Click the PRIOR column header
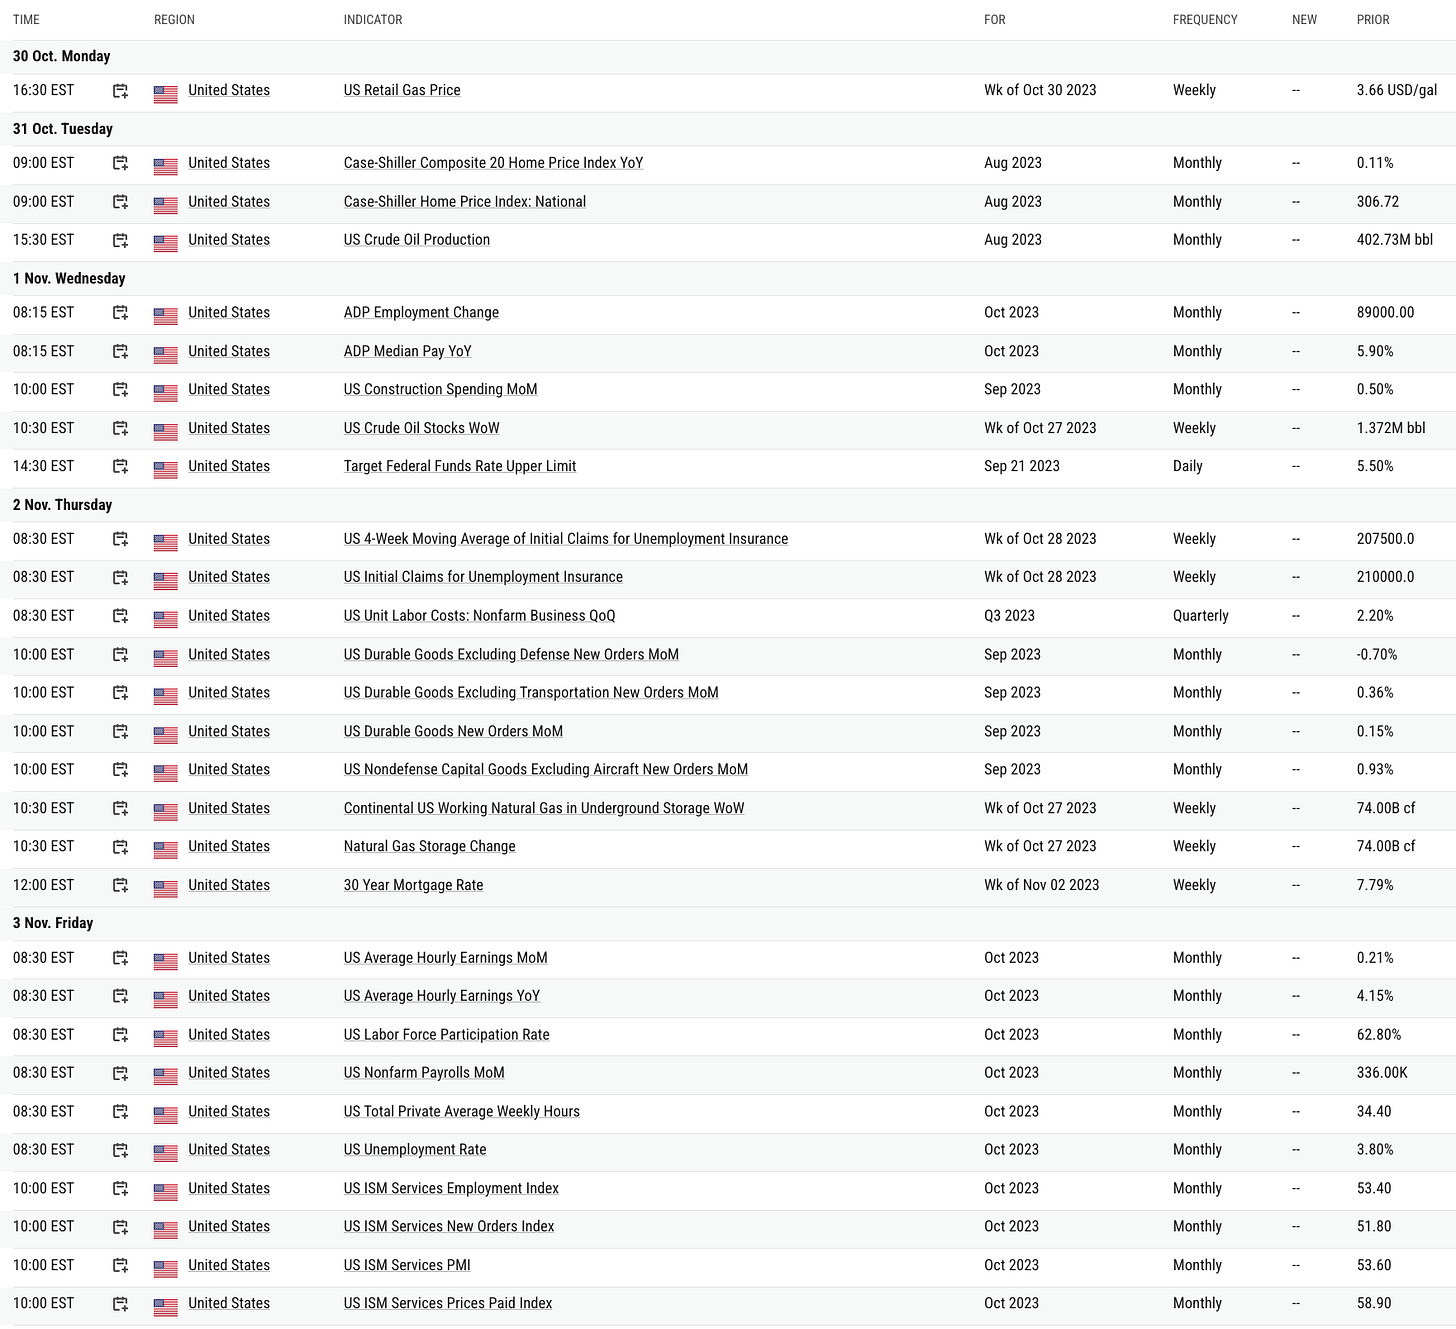 click(1373, 20)
